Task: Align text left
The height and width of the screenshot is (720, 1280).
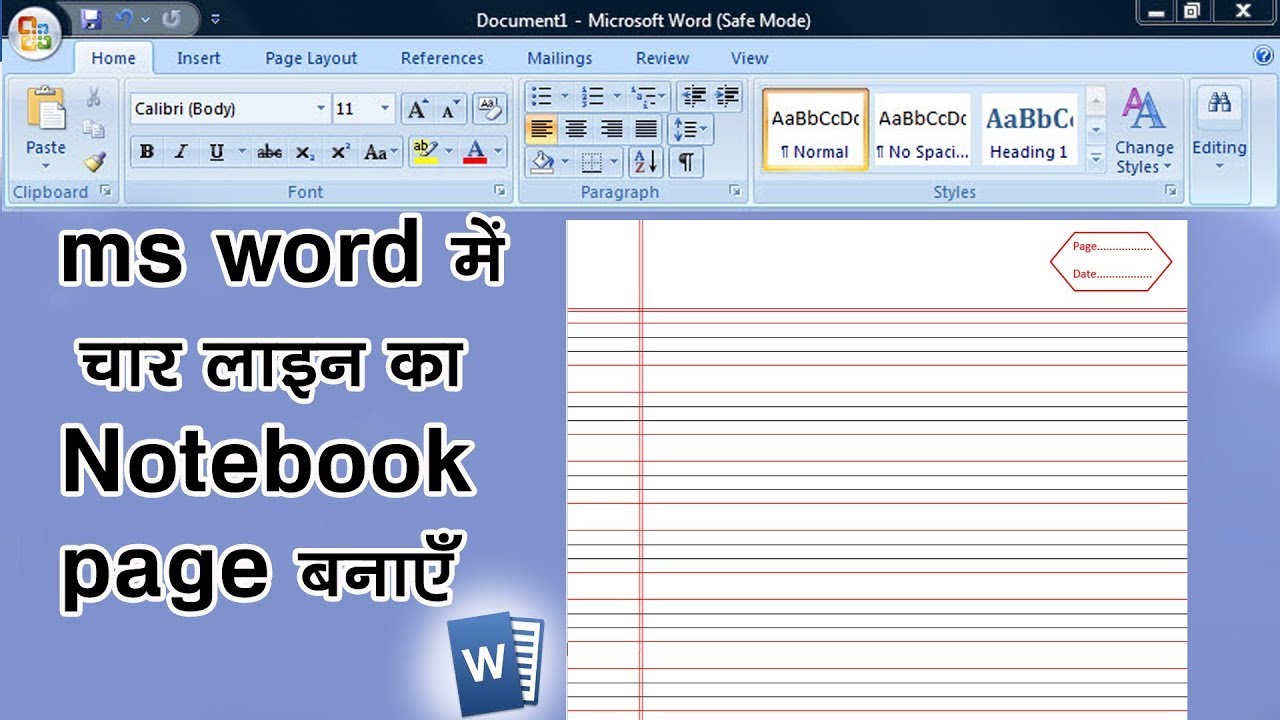Action: tap(541, 128)
